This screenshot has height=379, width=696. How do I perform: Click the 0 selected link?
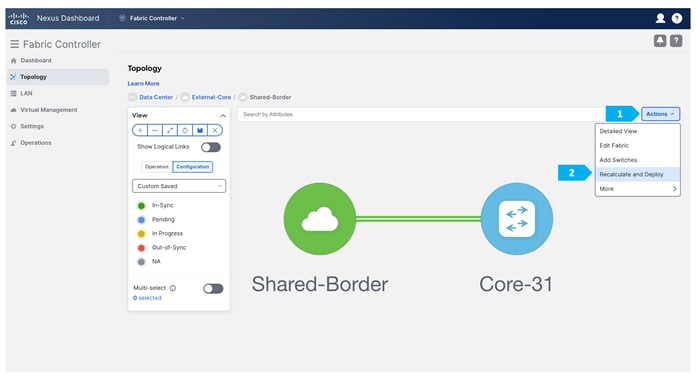147,298
